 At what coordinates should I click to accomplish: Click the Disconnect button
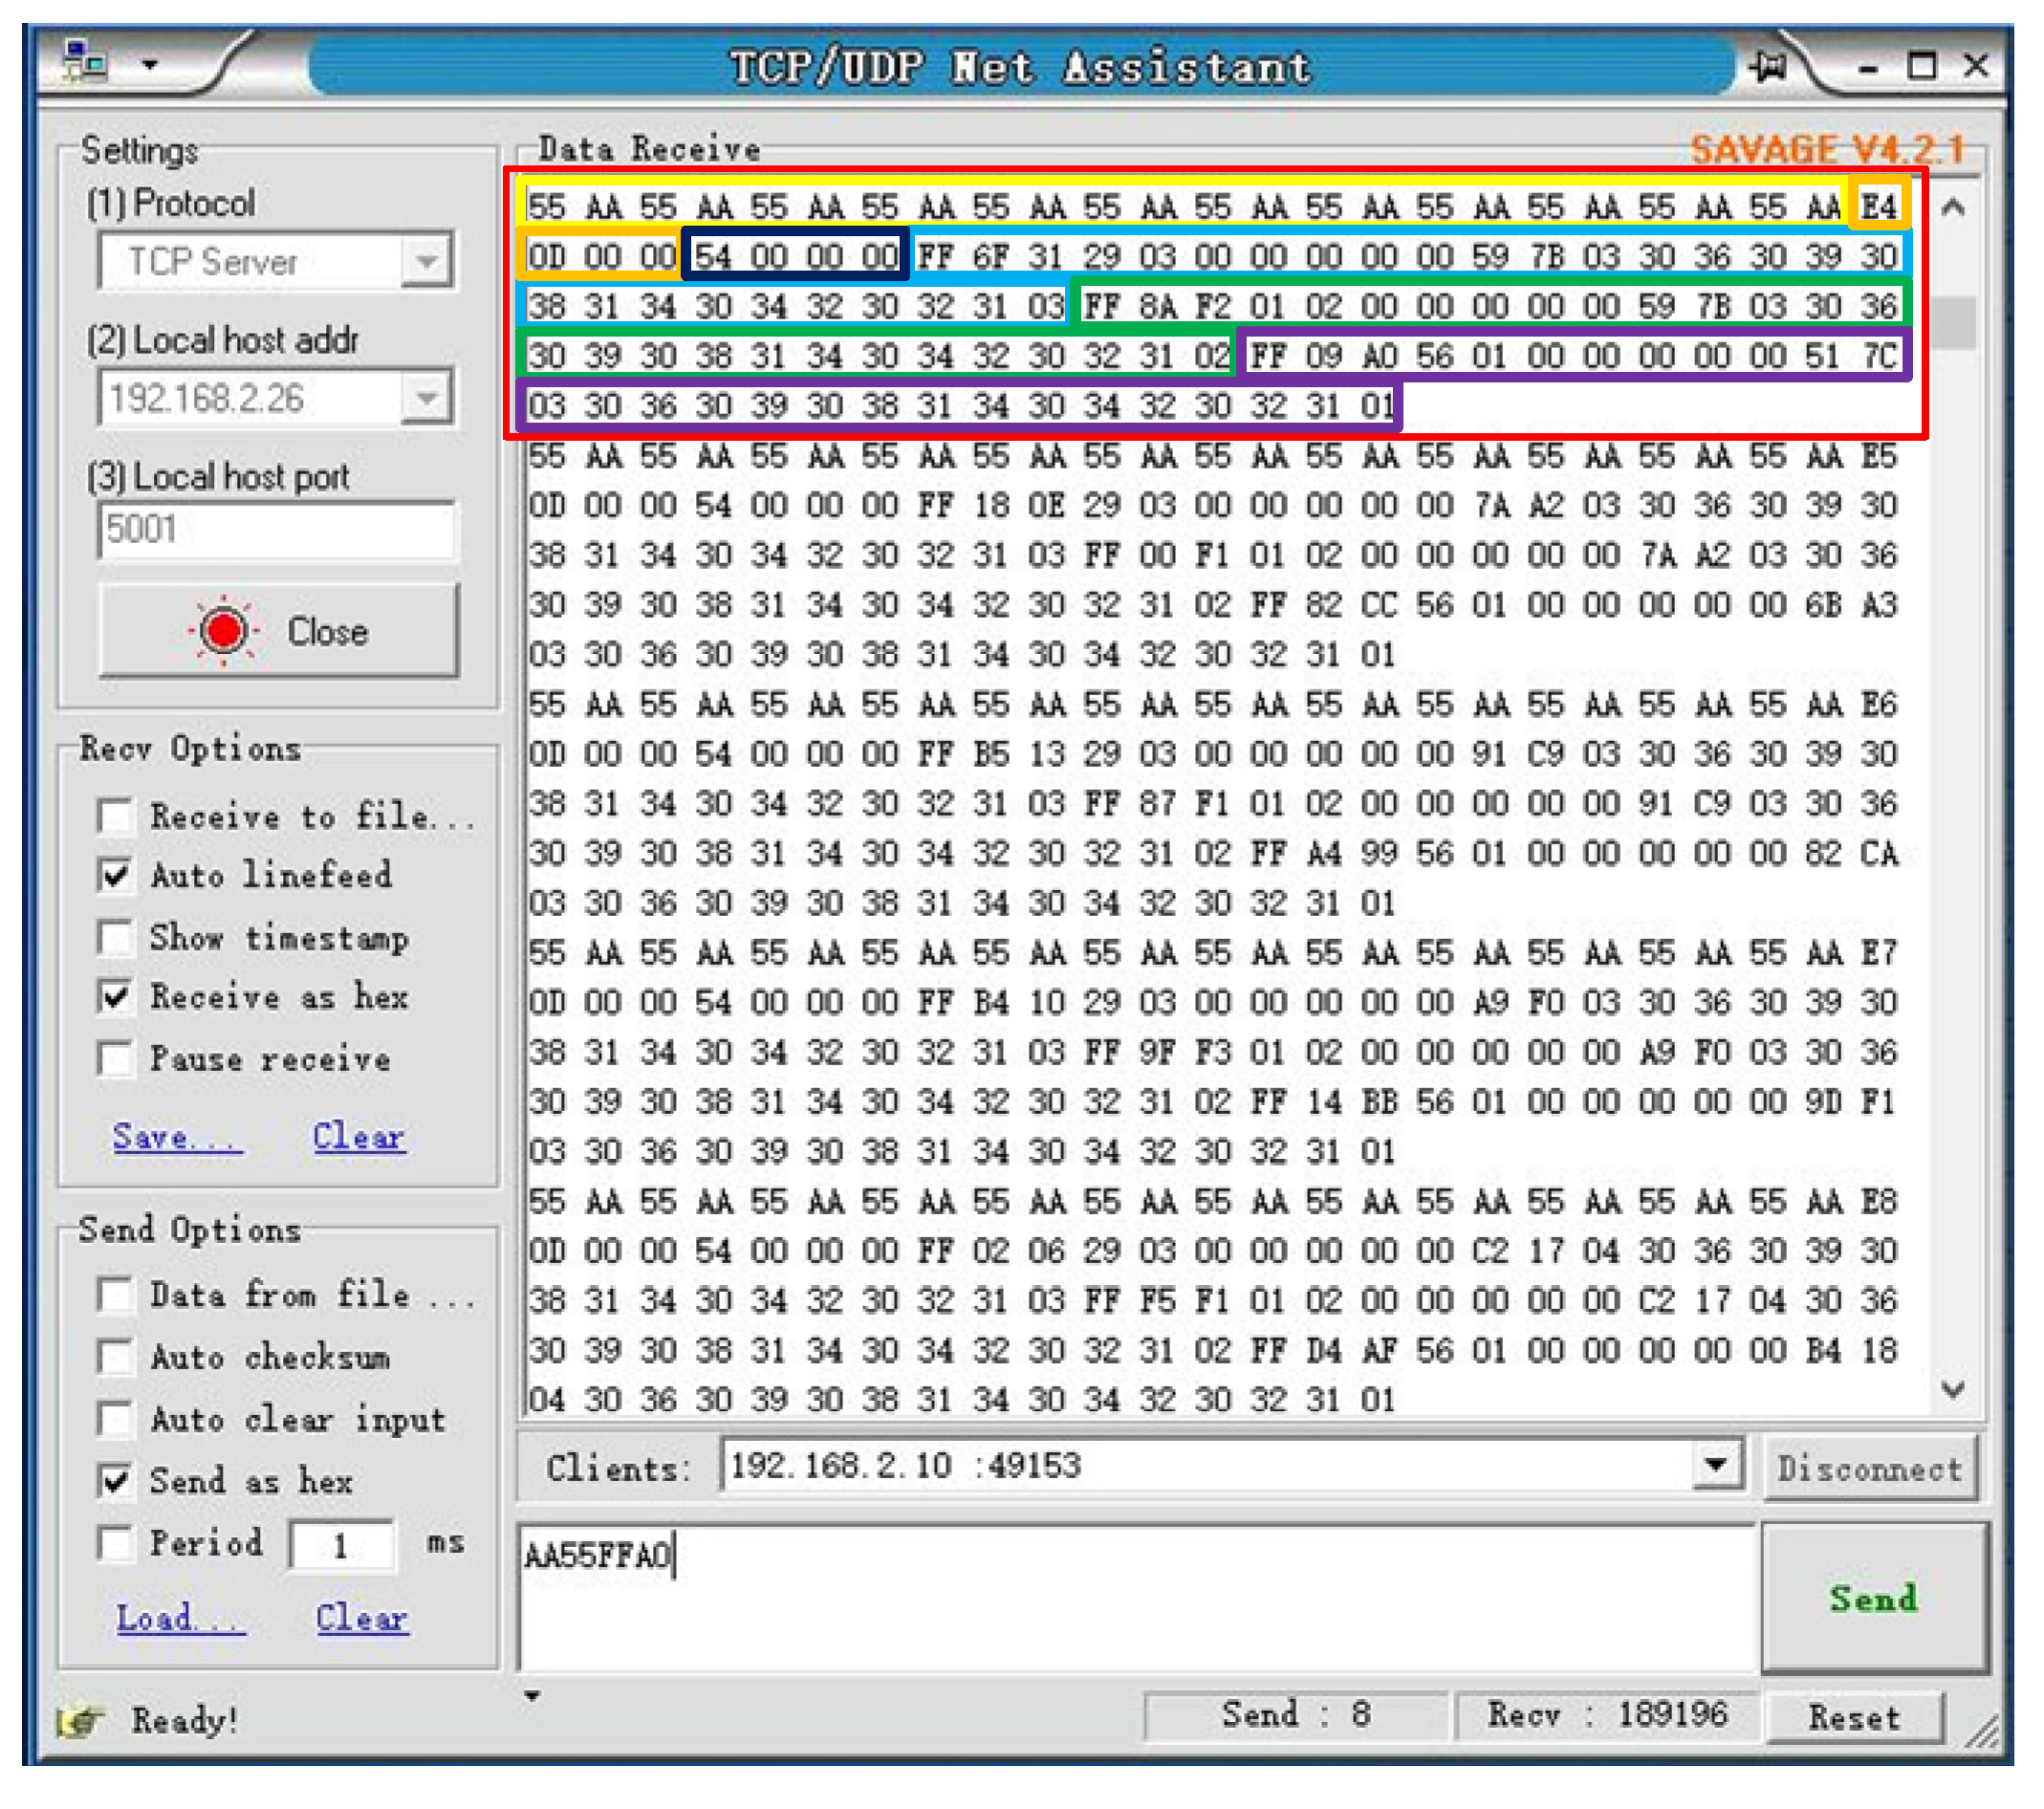(1870, 1469)
